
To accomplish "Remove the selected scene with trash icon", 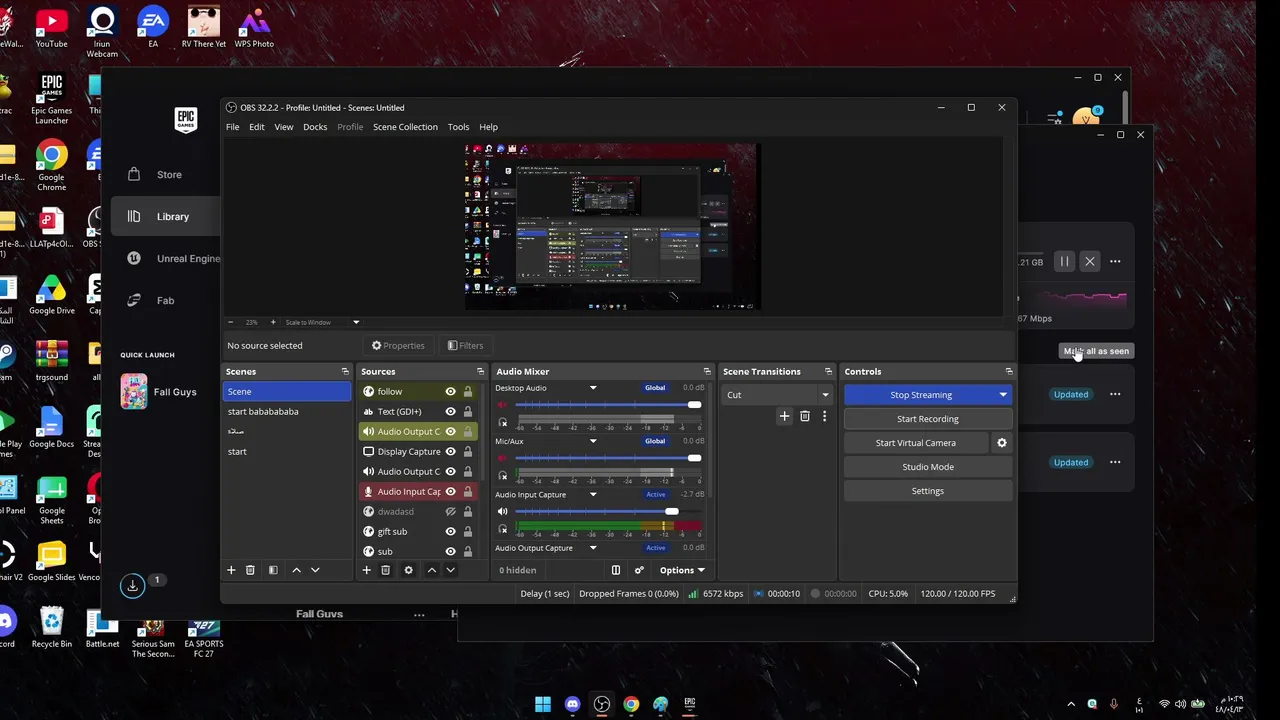I will tap(250, 570).
